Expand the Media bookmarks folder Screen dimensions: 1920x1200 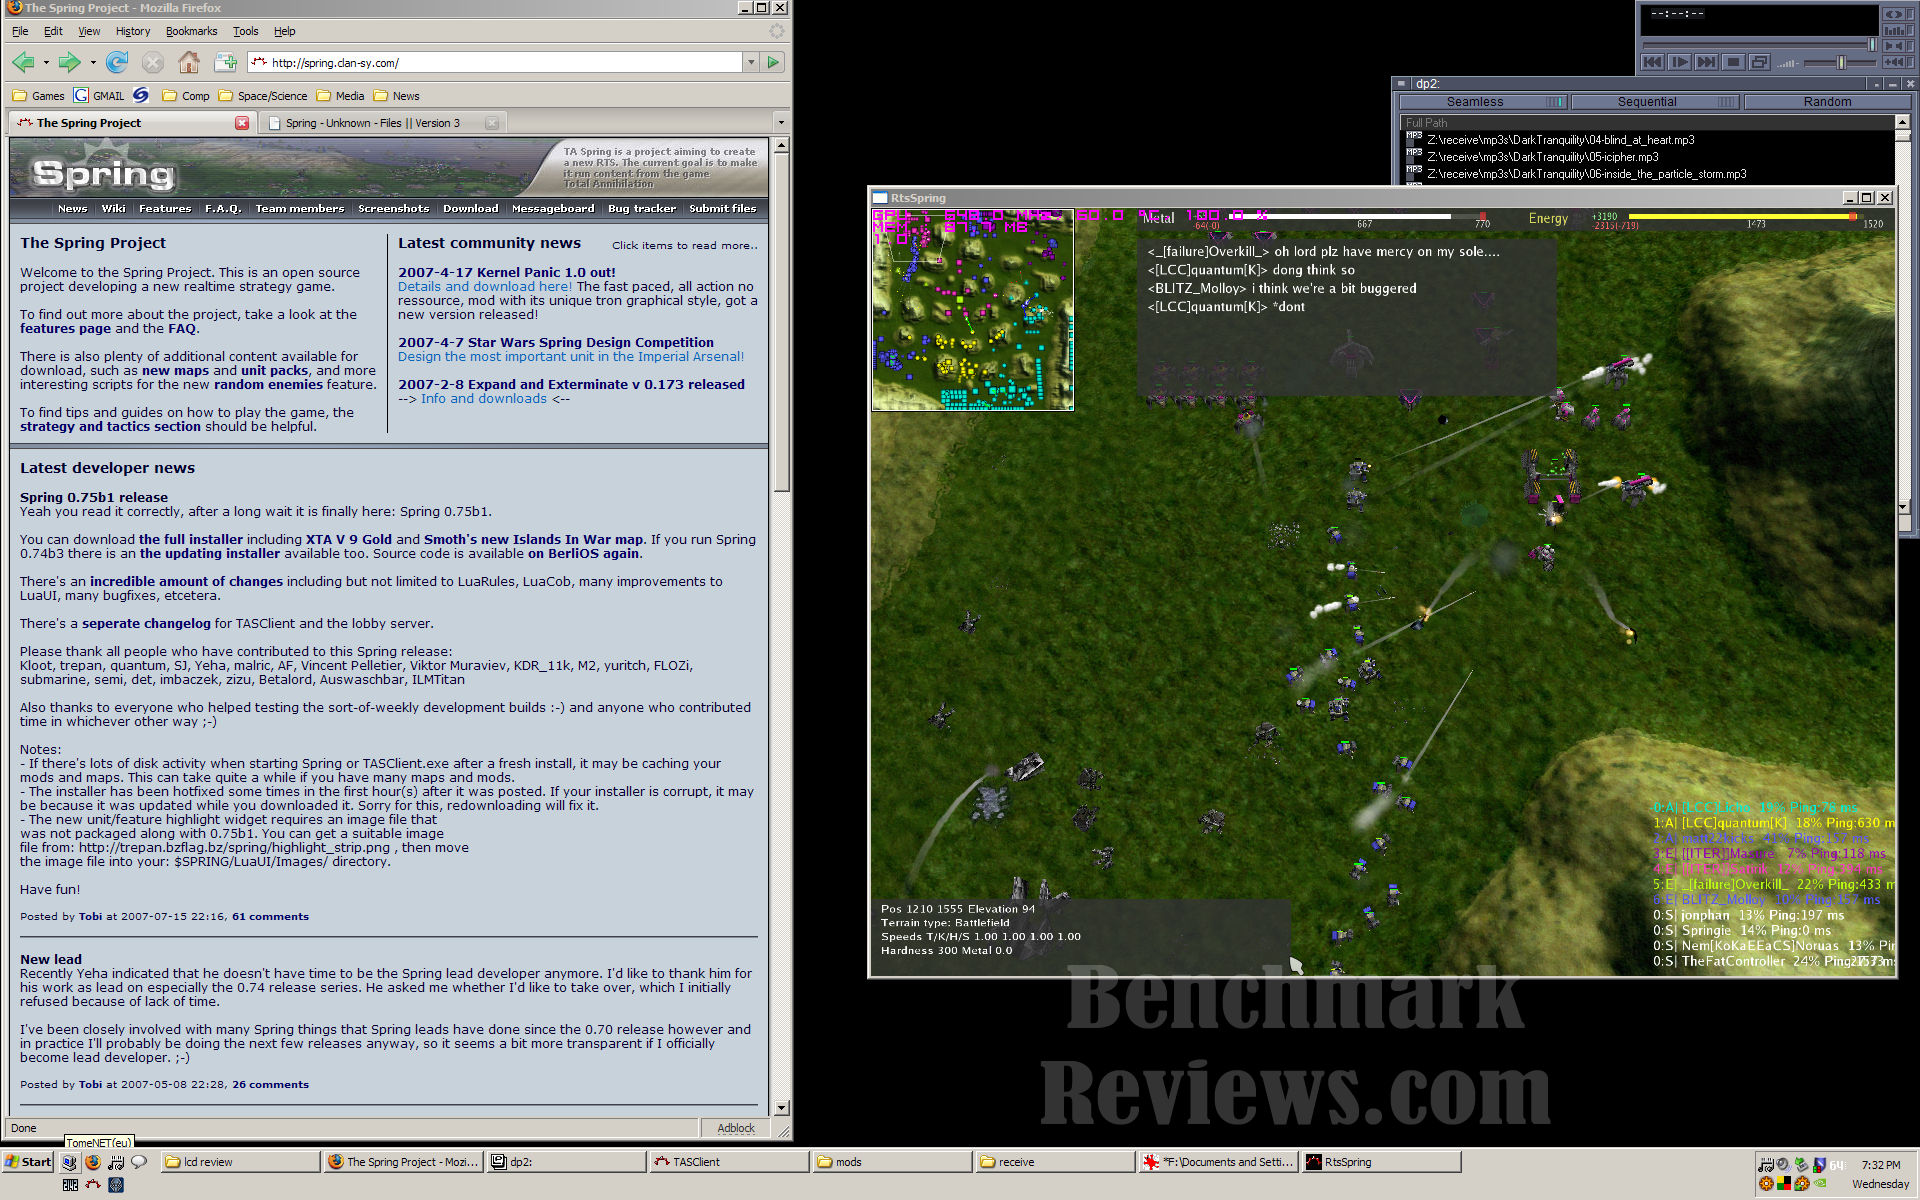tap(340, 96)
